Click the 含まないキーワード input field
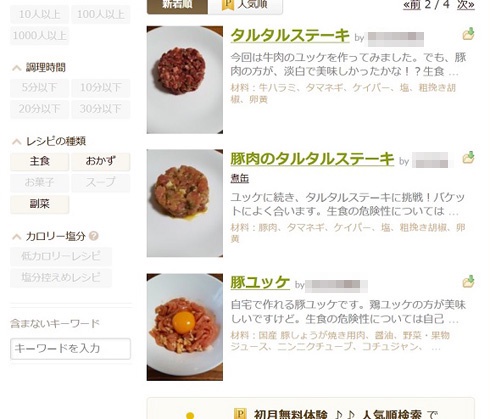This screenshot has height=419, width=490. pos(70,349)
